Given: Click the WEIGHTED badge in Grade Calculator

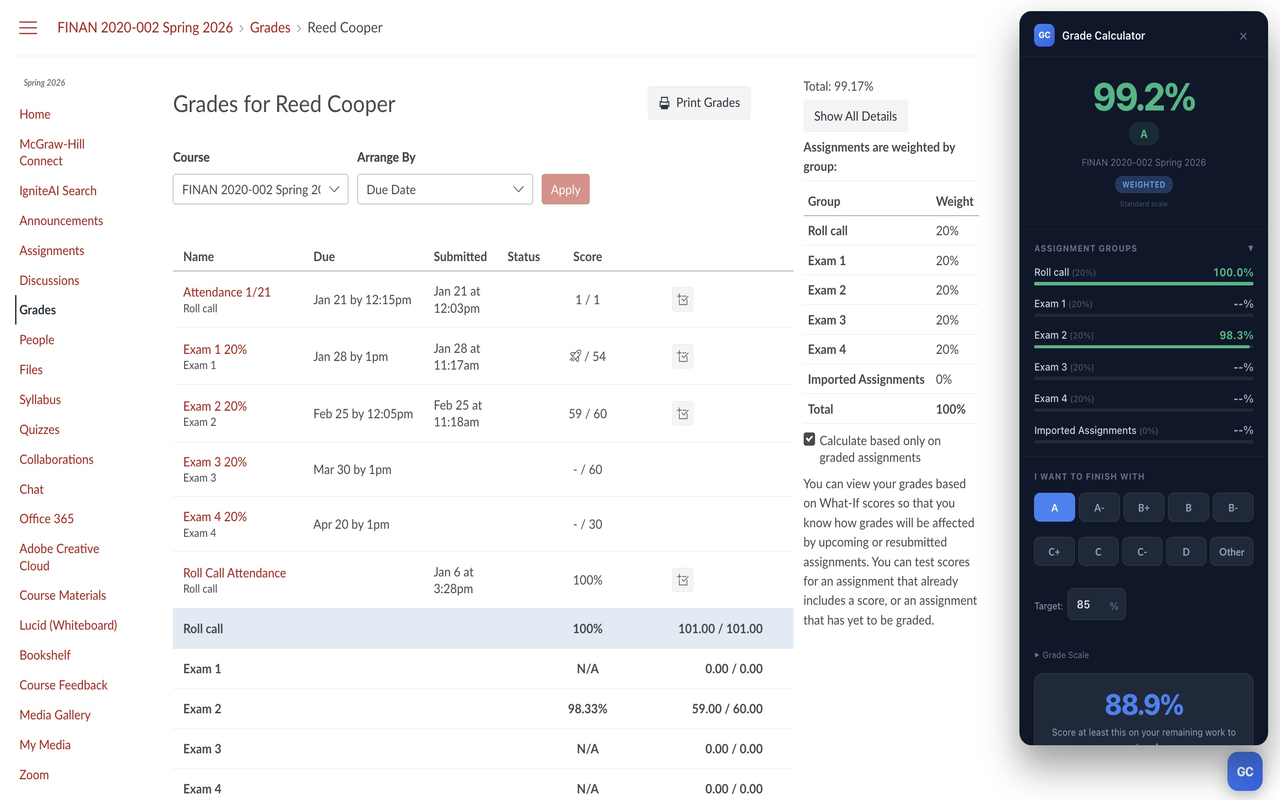Looking at the screenshot, I should coord(1143,185).
